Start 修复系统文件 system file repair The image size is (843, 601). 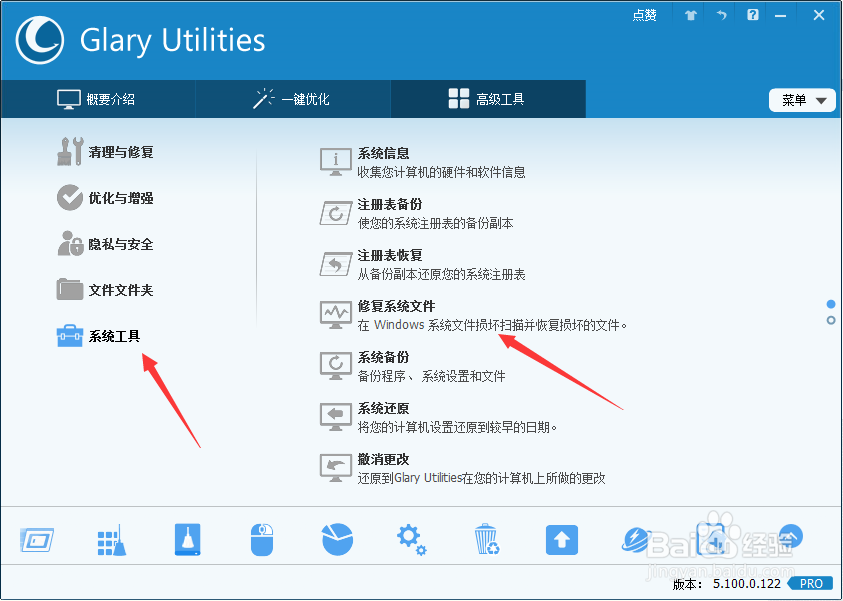pos(474,316)
